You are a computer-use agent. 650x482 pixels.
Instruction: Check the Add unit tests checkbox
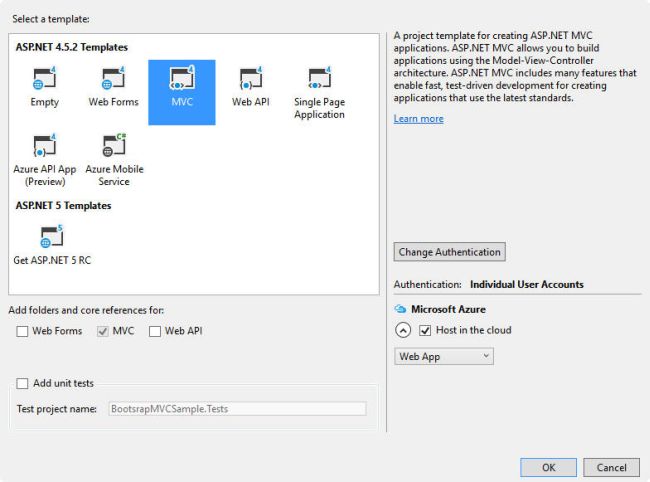tap(22, 383)
